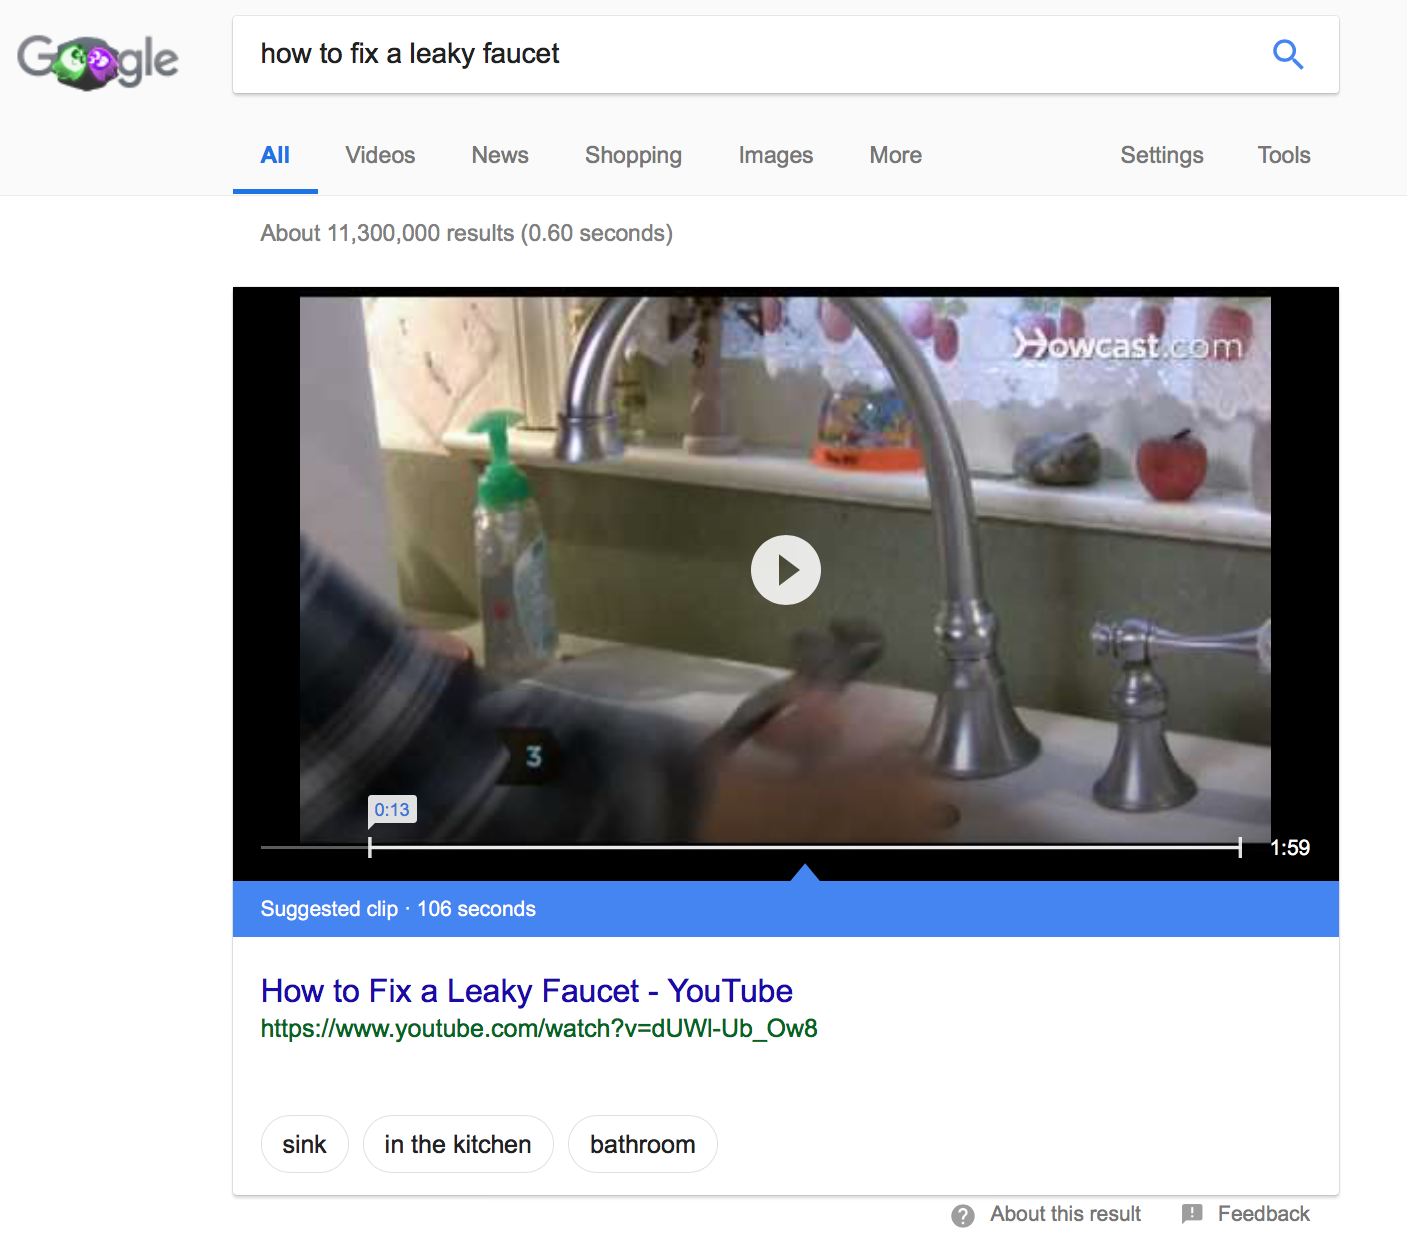Image resolution: width=1407 pixels, height=1247 pixels.
Task: Open the News results tab
Action: pyautogui.click(x=500, y=155)
